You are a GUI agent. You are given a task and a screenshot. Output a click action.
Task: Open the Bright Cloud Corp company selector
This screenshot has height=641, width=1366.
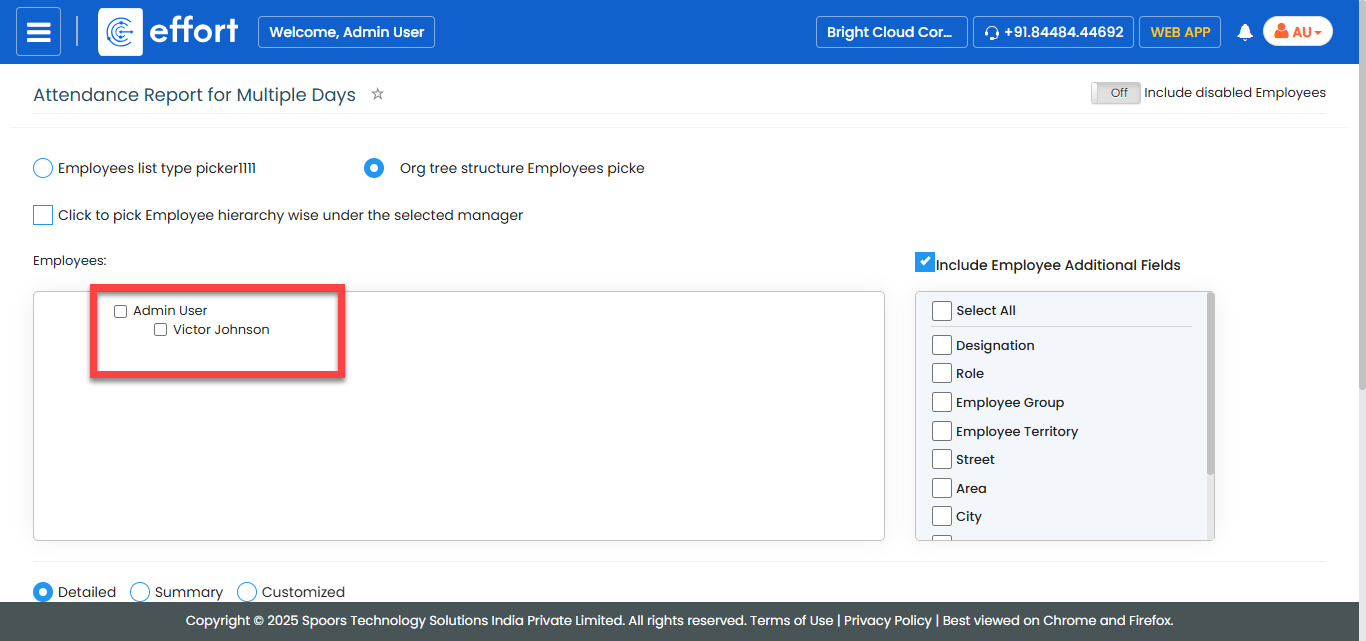point(891,32)
